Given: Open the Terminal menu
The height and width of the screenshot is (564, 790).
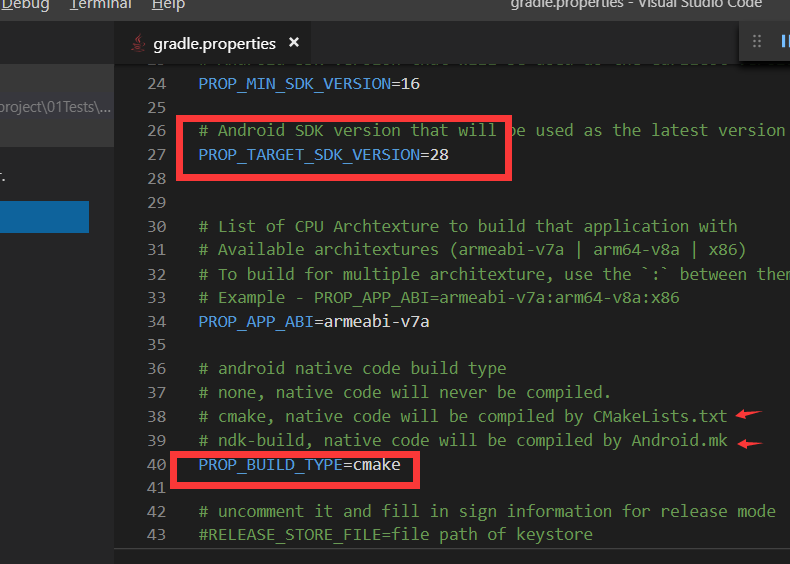Looking at the screenshot, I should tap(100, 5).
